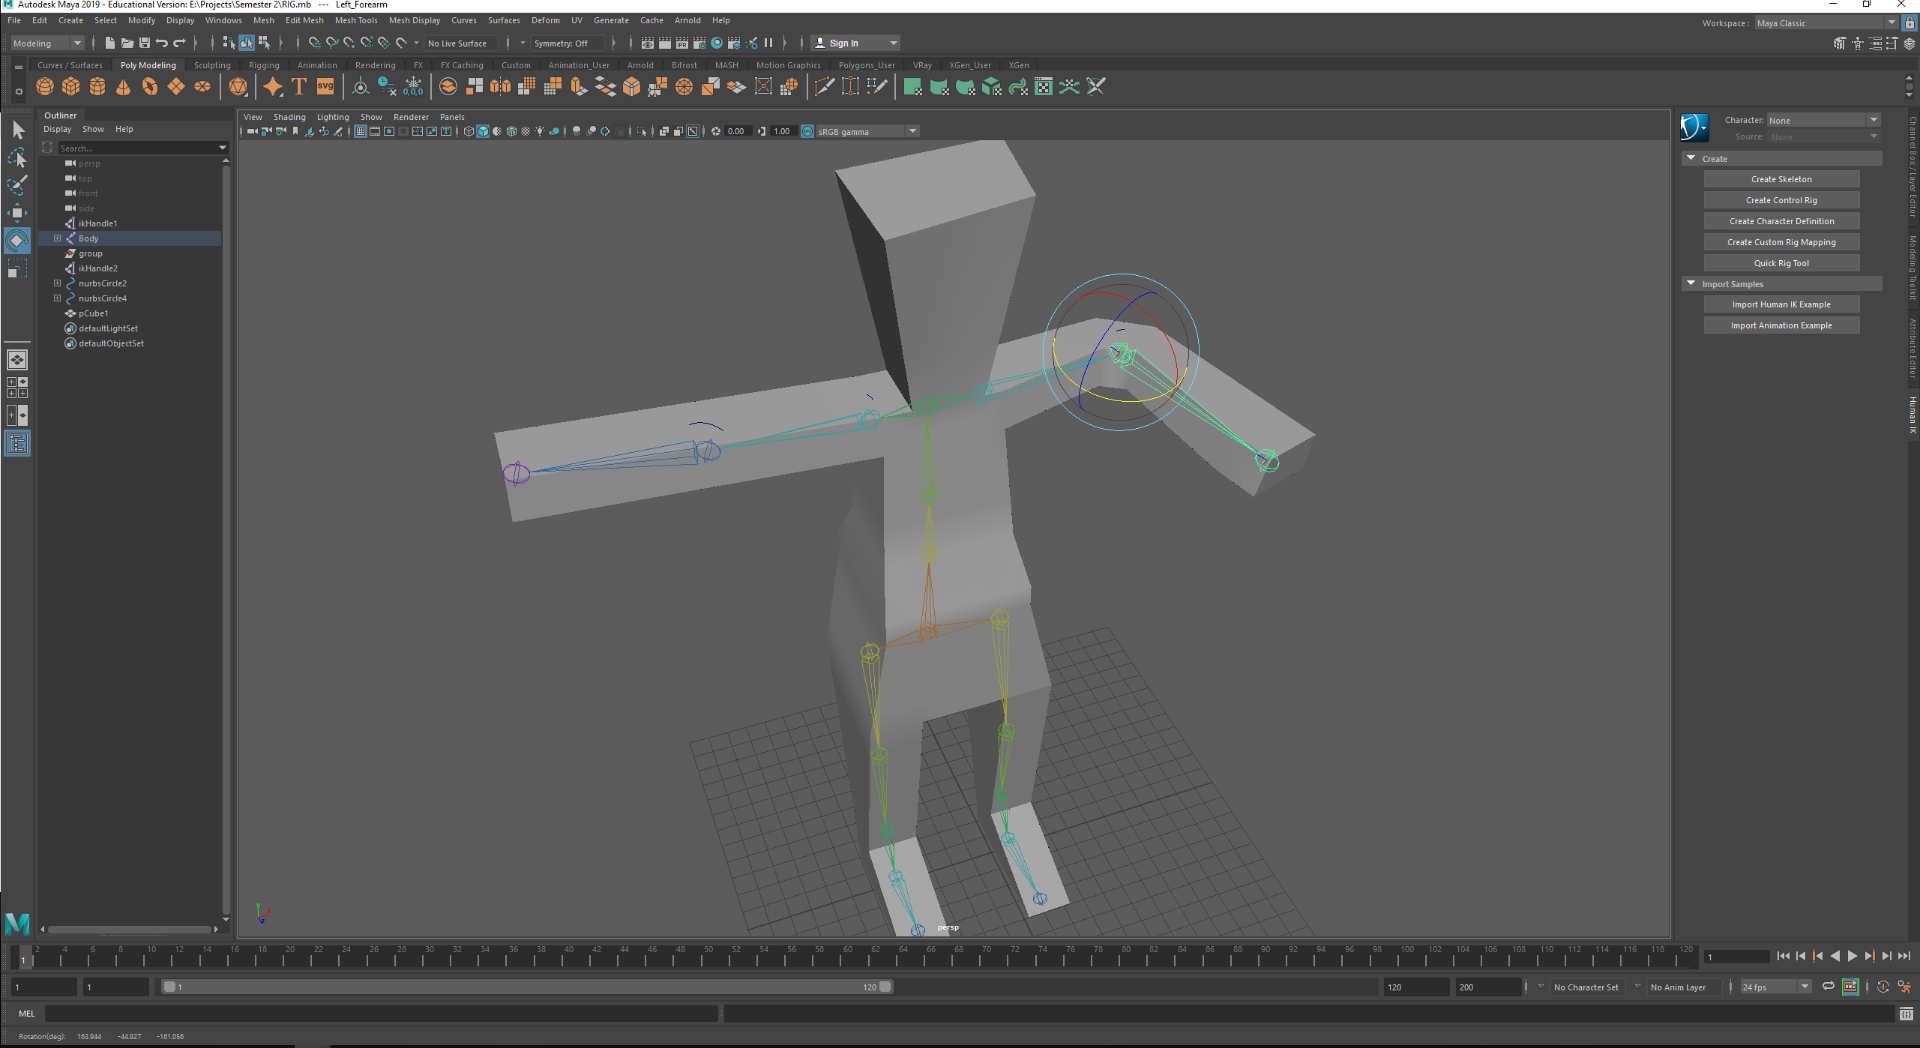This screenshot has width=1920, height=1048.
Task: Toggle the auto keyframe button
Action: (x=1883, y=987)
